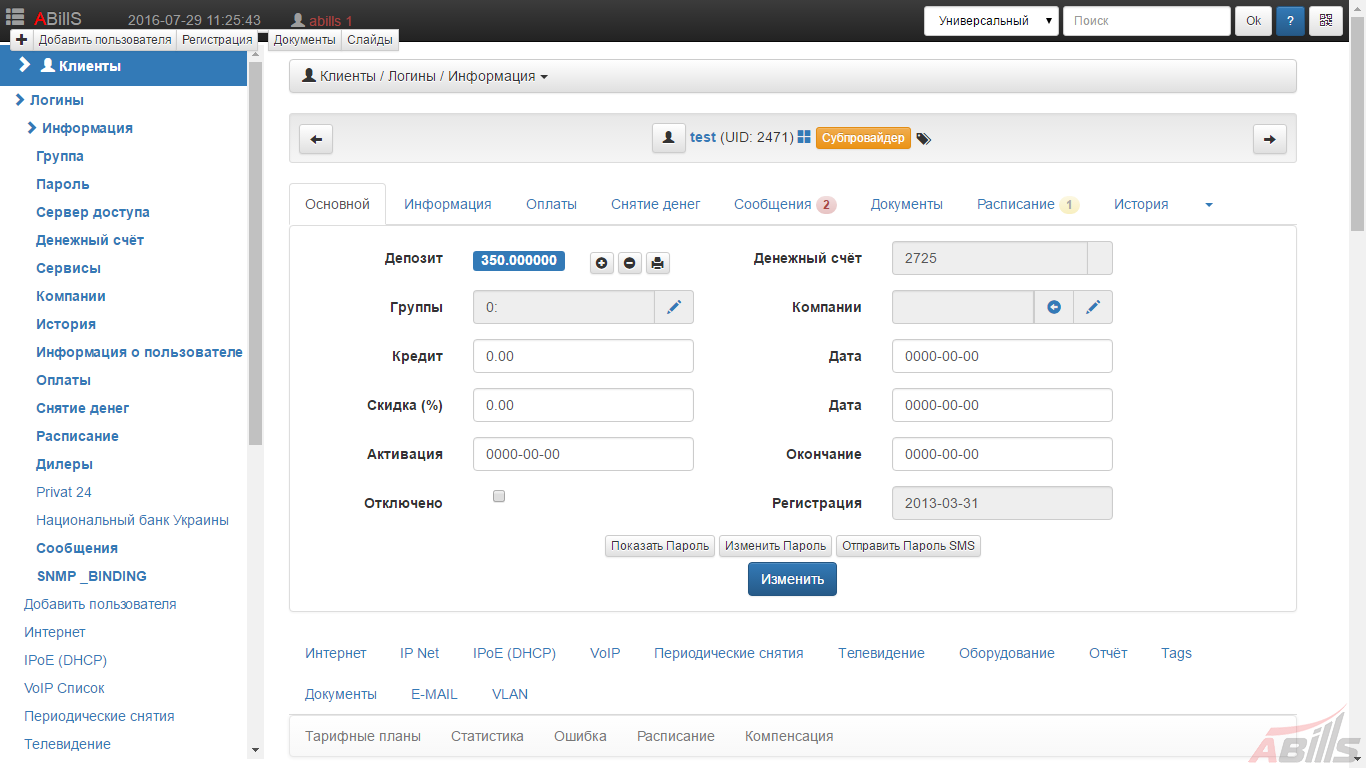Image resolution: width=1366 pixels, height=768 pixels.
Task: Open the Снятие денег tab
Action: pos(656,204)
